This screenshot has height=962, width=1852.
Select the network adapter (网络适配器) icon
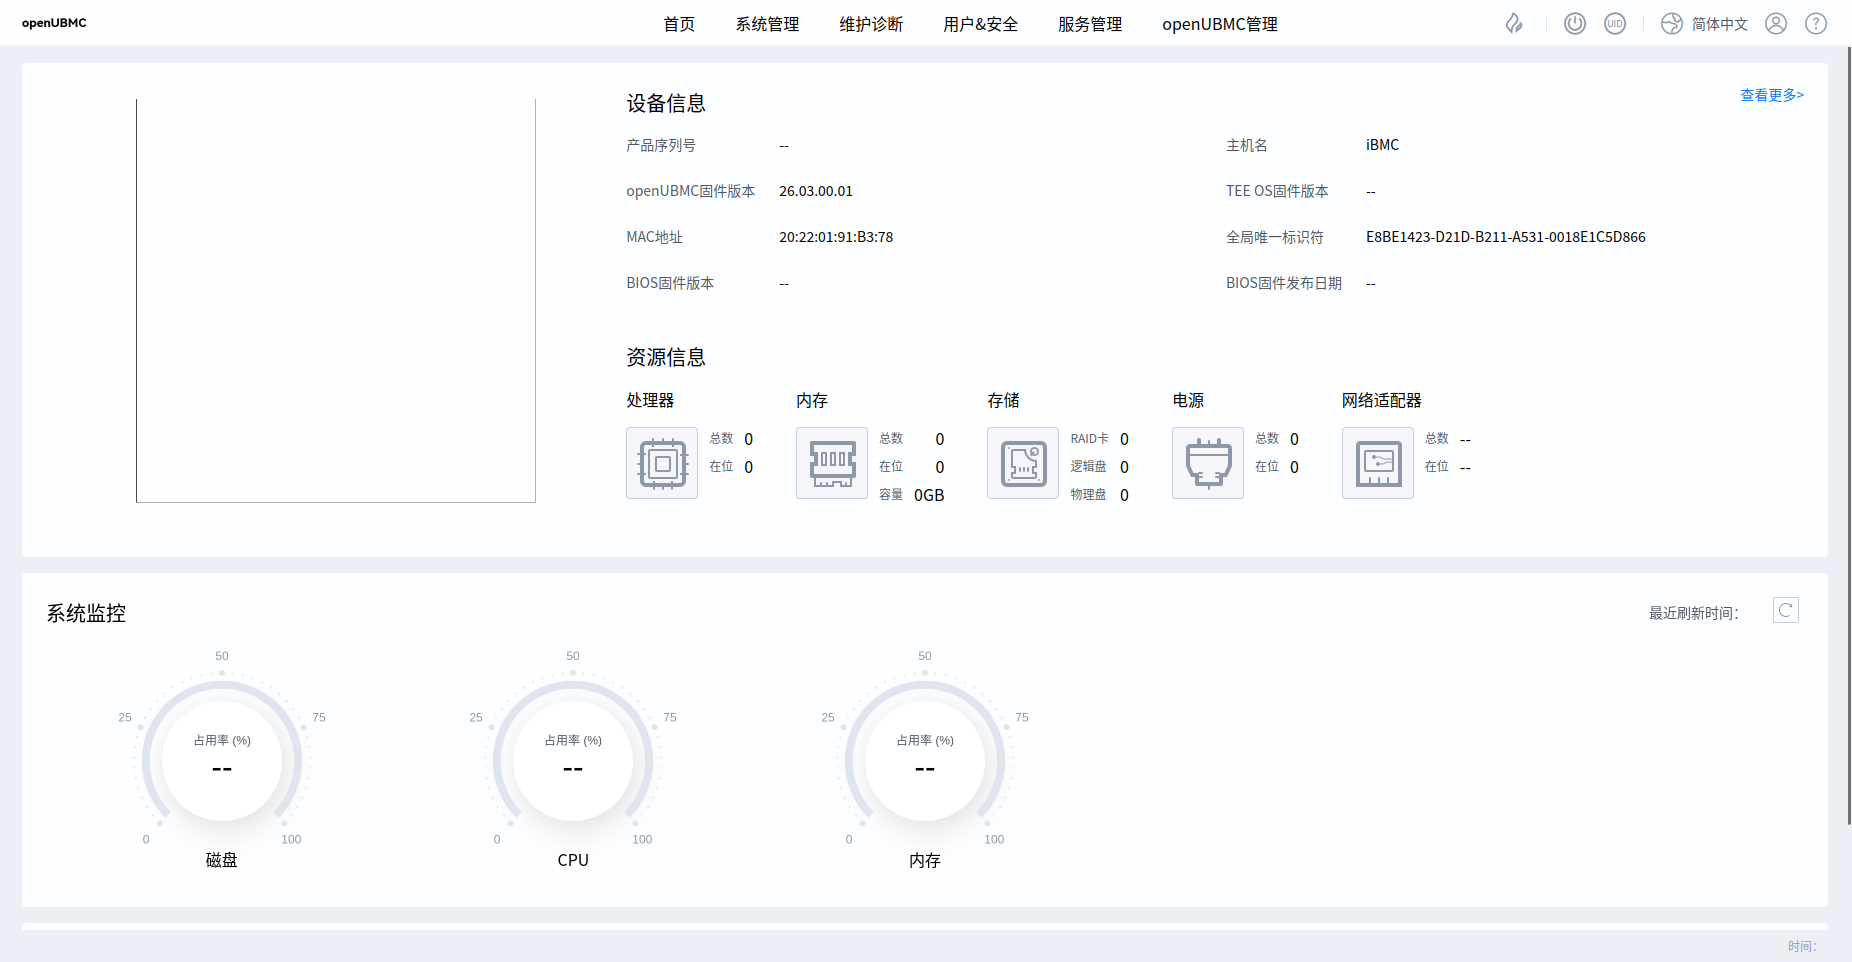coord(1378,463)
